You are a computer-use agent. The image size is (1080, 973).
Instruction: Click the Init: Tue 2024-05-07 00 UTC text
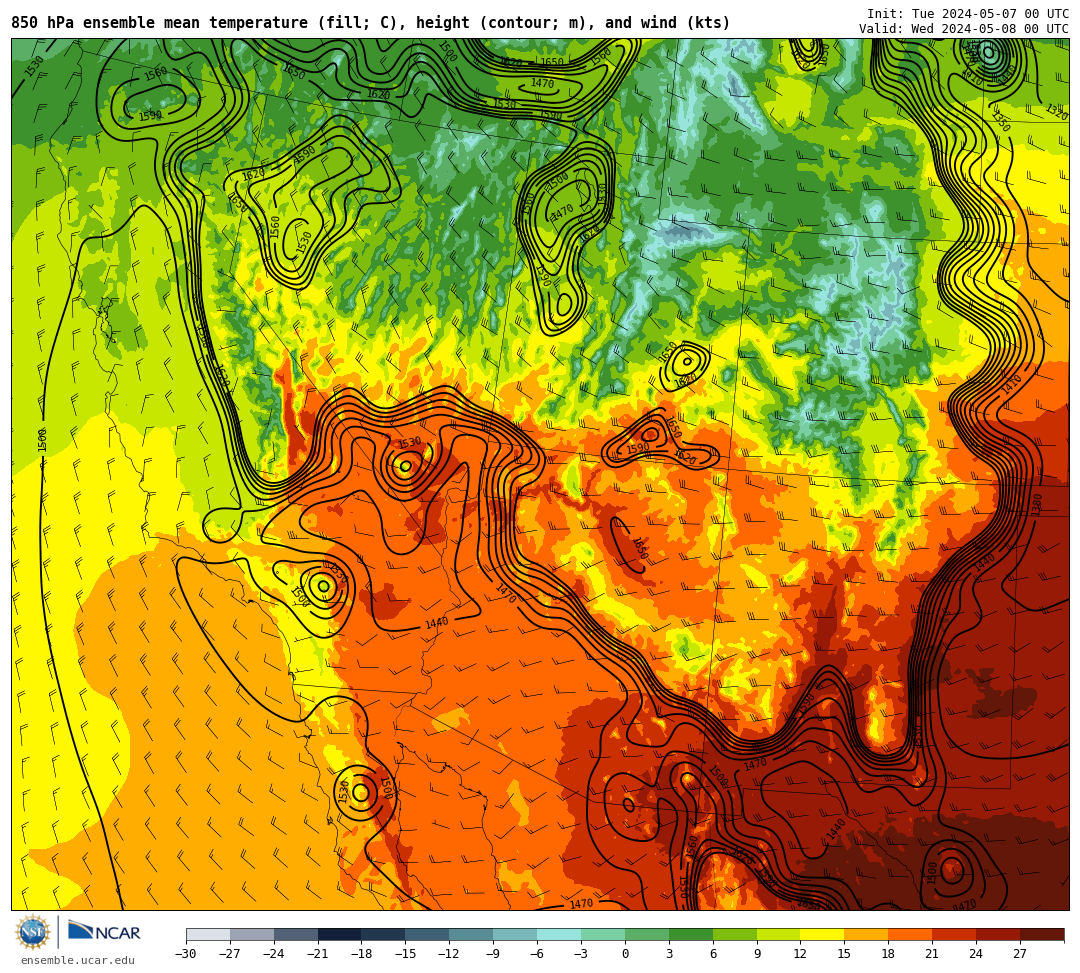pos(968,14)
